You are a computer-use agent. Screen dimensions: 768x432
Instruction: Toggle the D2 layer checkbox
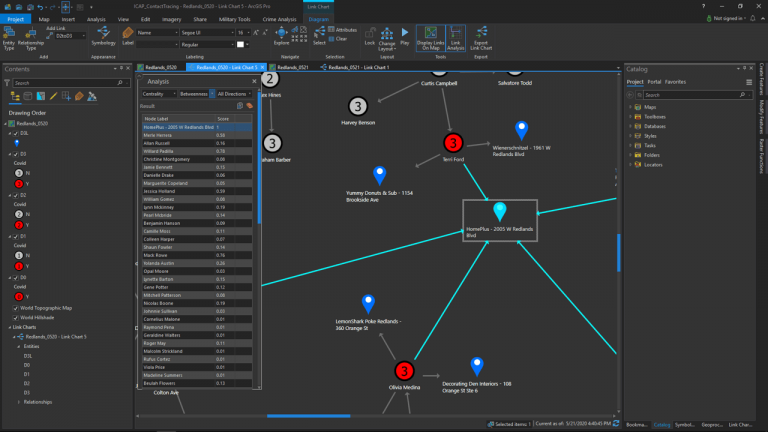[x=16, y=195]
